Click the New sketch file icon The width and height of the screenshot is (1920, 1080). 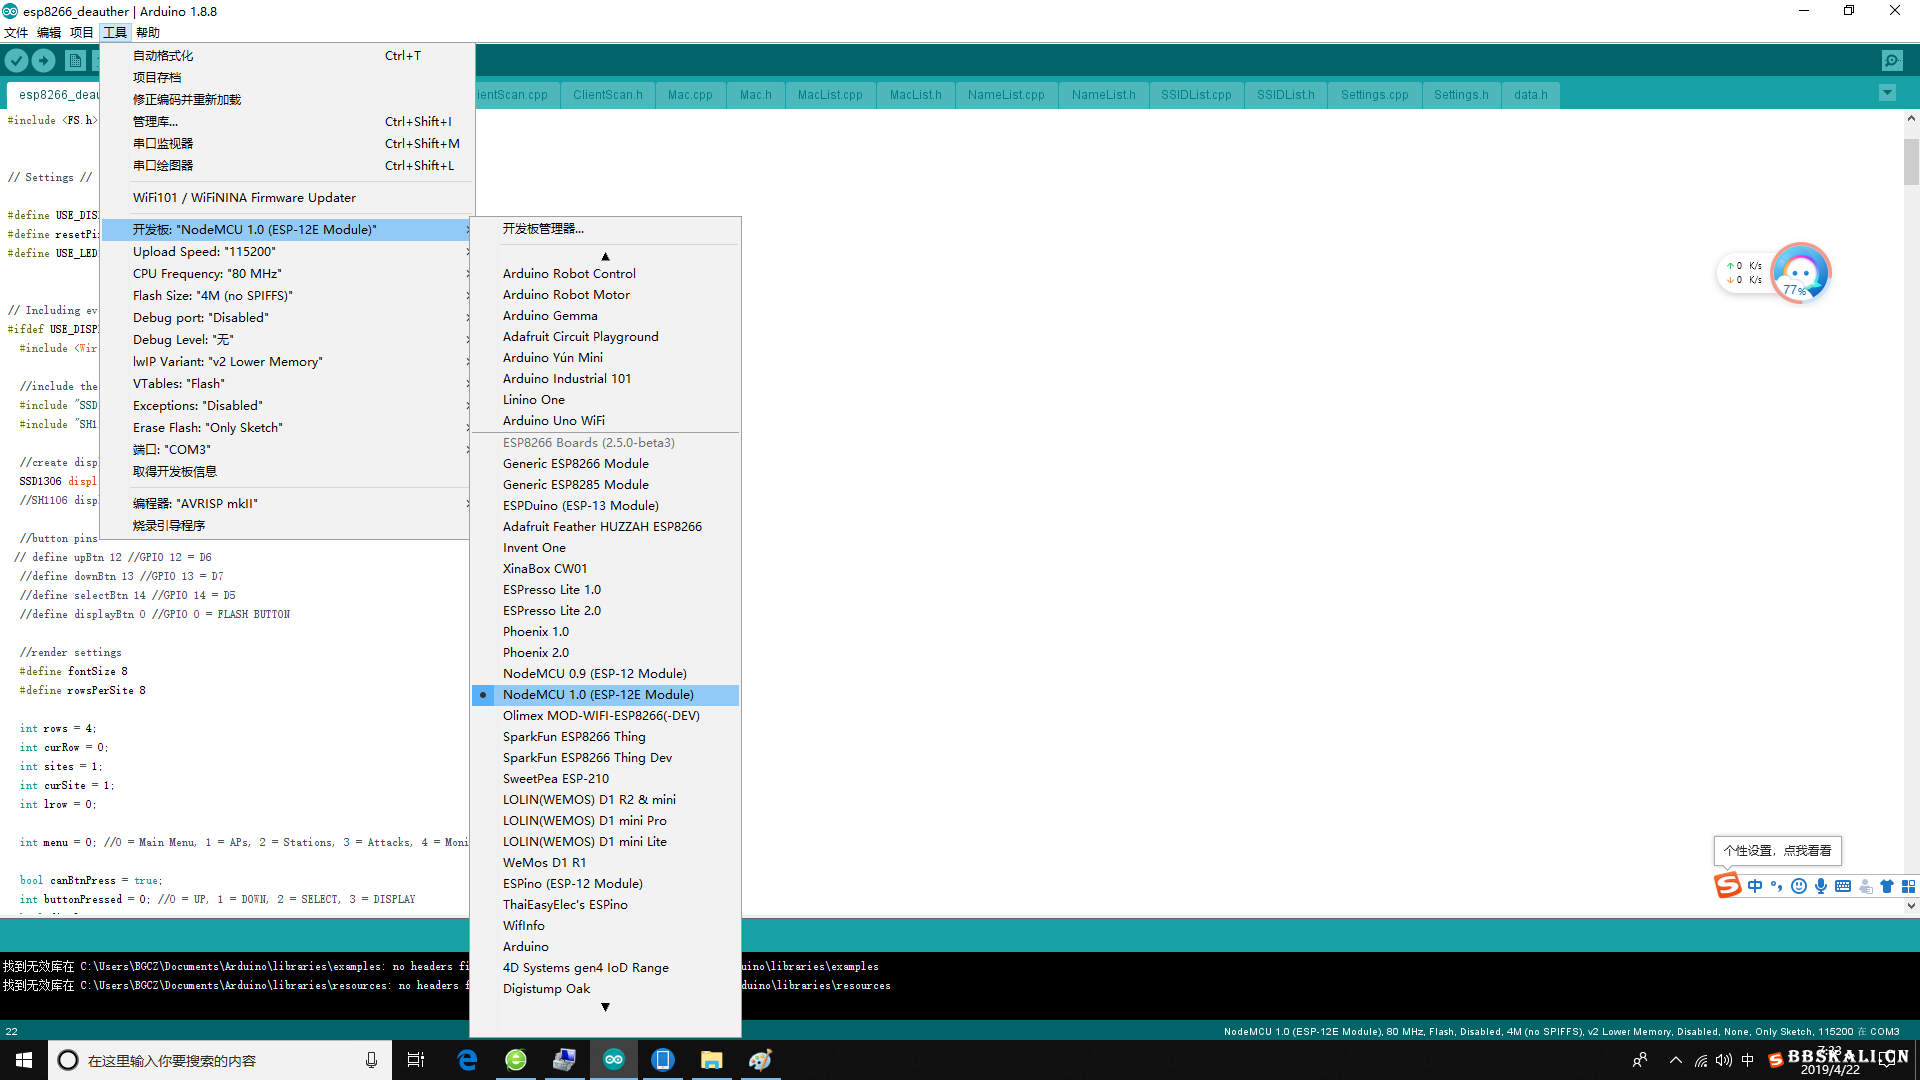coord(75,61)
